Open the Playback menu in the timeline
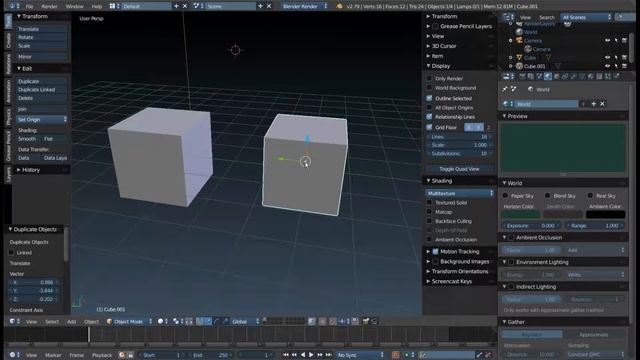This screenshot has height=360, width=640. 102,356
